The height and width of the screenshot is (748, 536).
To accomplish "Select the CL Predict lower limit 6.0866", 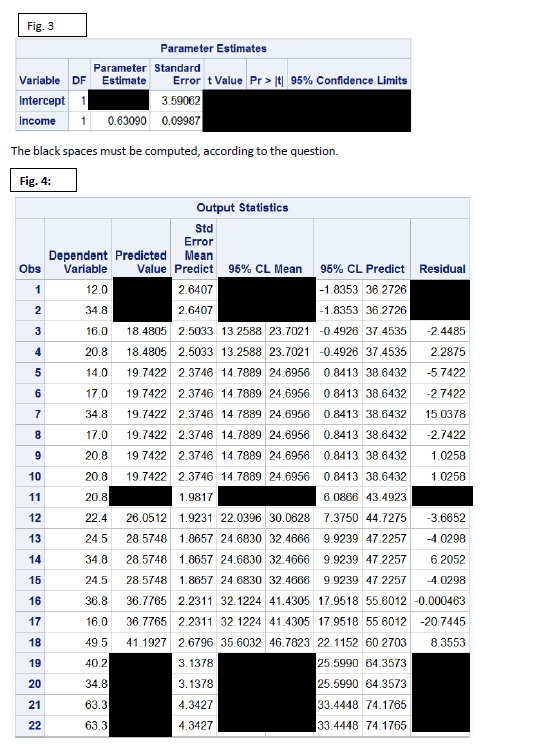I will 340,497.
